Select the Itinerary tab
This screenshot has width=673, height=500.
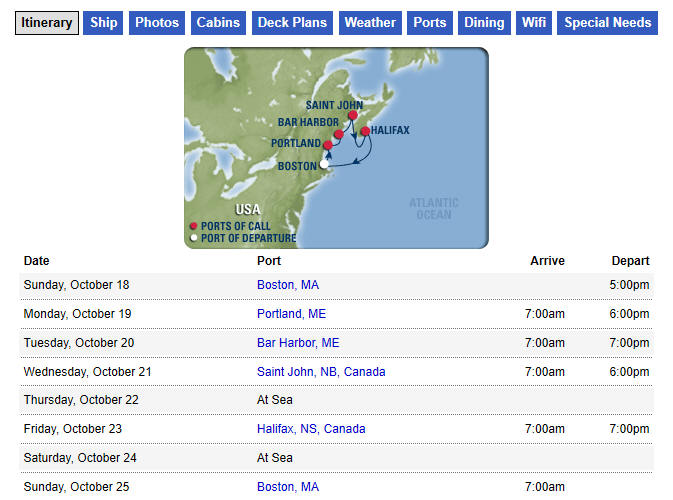tap(47, 23)
